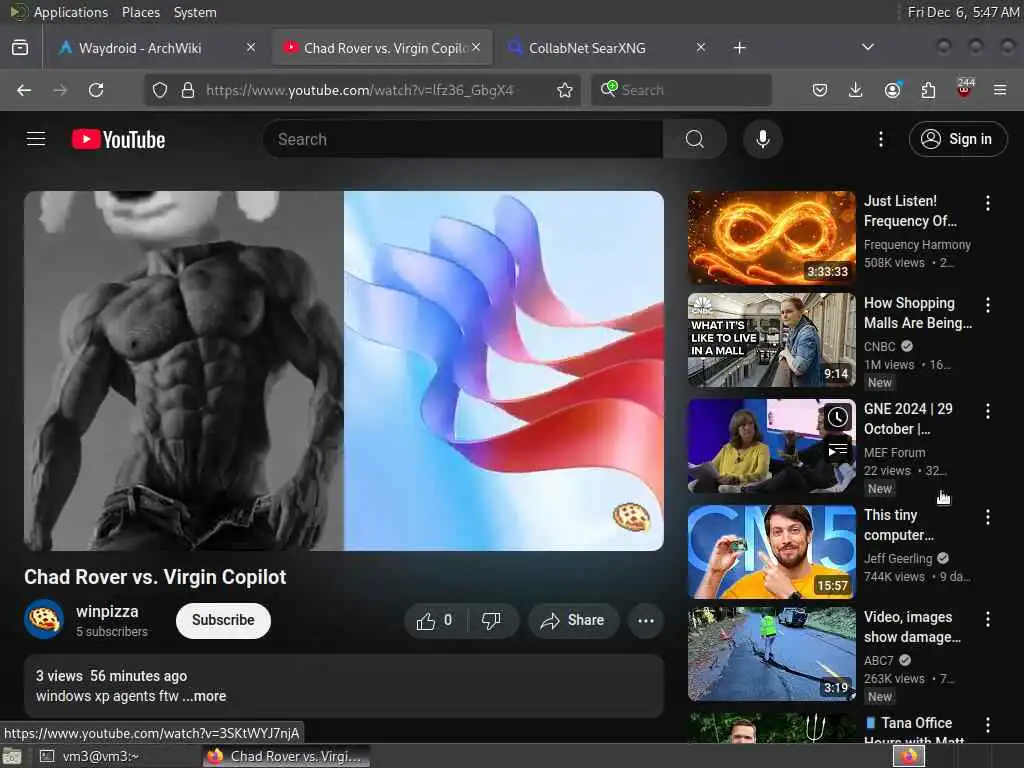Open the winpizza channel name link
Viewport: 1024px width, 768px height.
[x=107, y=612]
